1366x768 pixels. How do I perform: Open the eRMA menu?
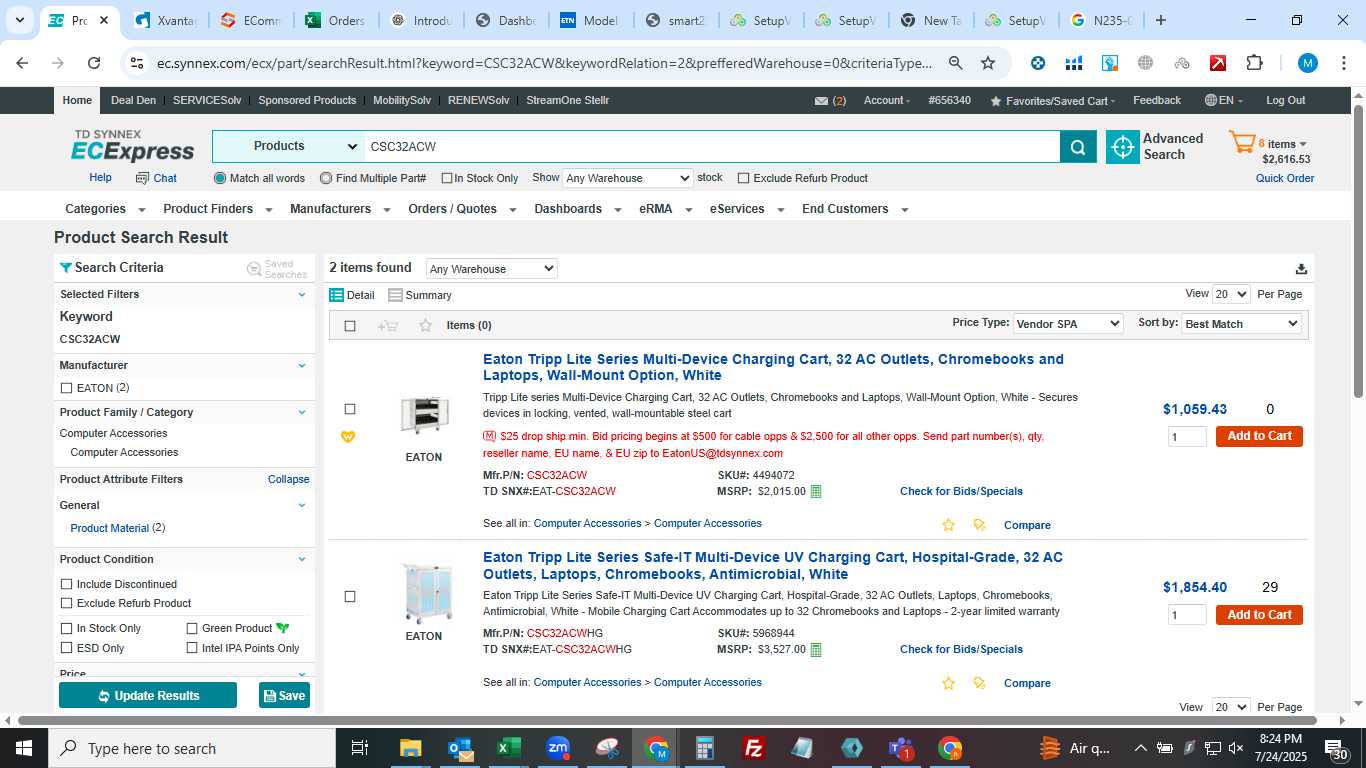coord(665,209)
